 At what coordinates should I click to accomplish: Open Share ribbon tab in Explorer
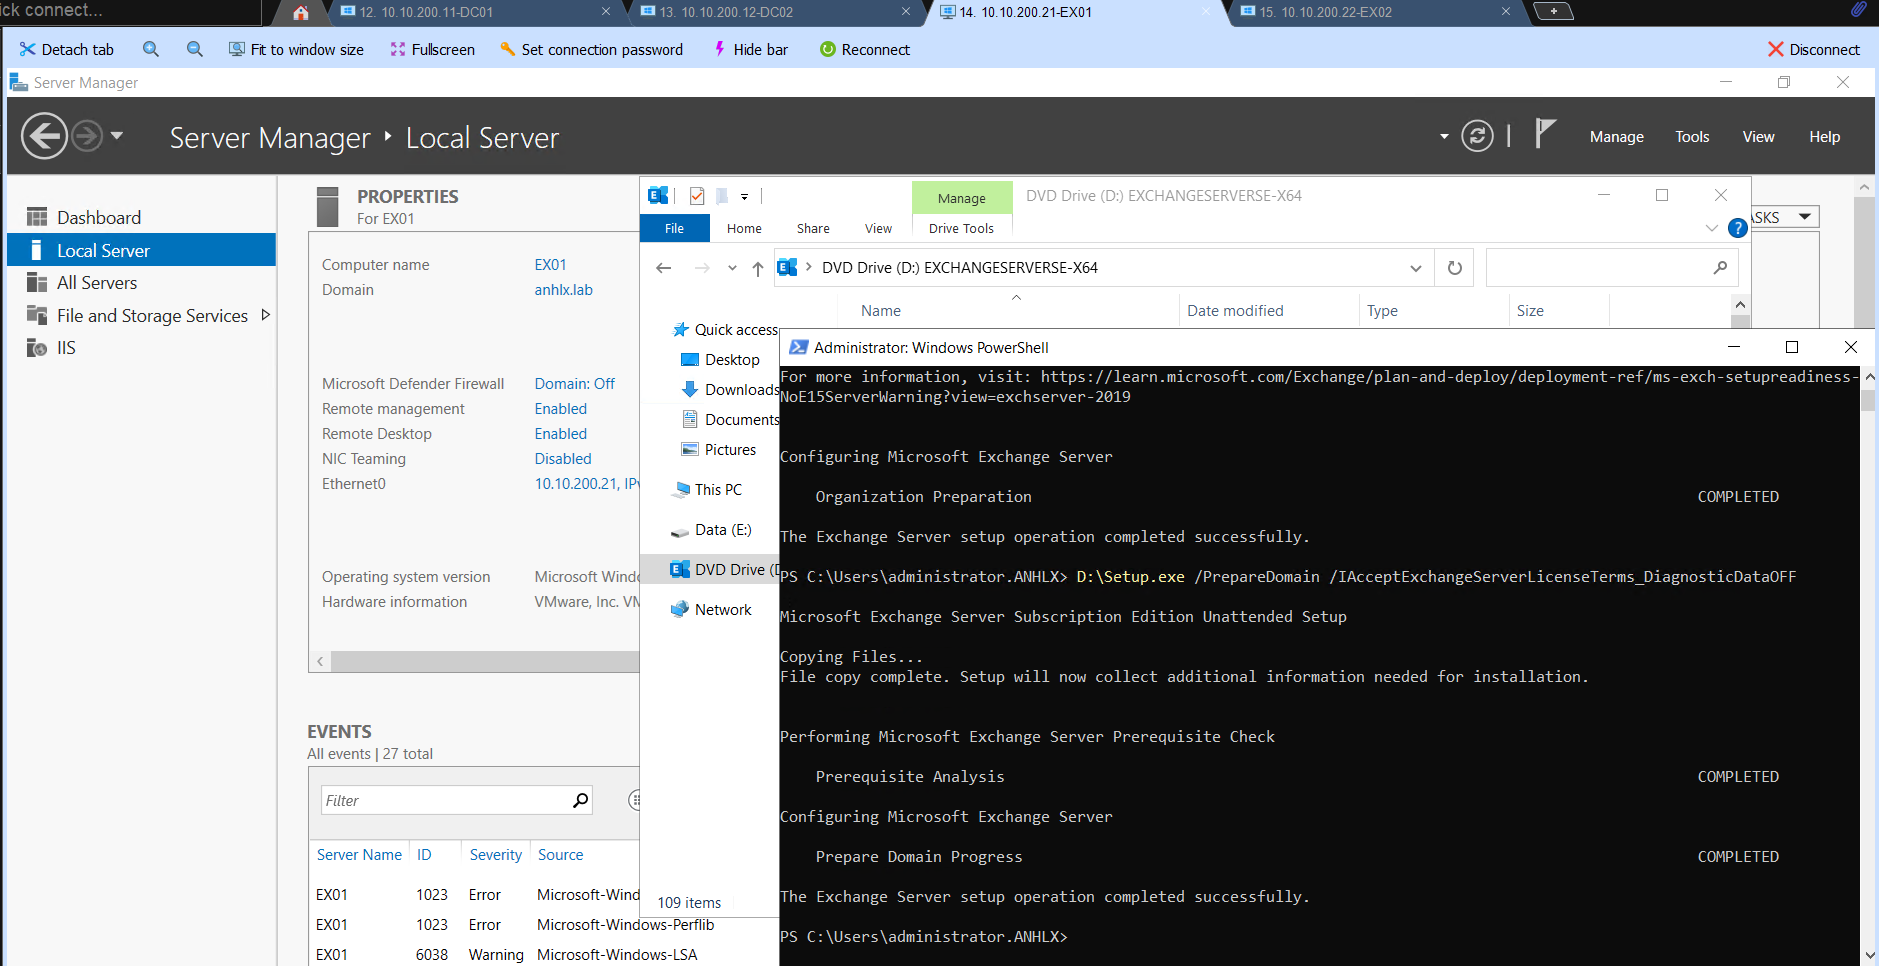[813, 228]
